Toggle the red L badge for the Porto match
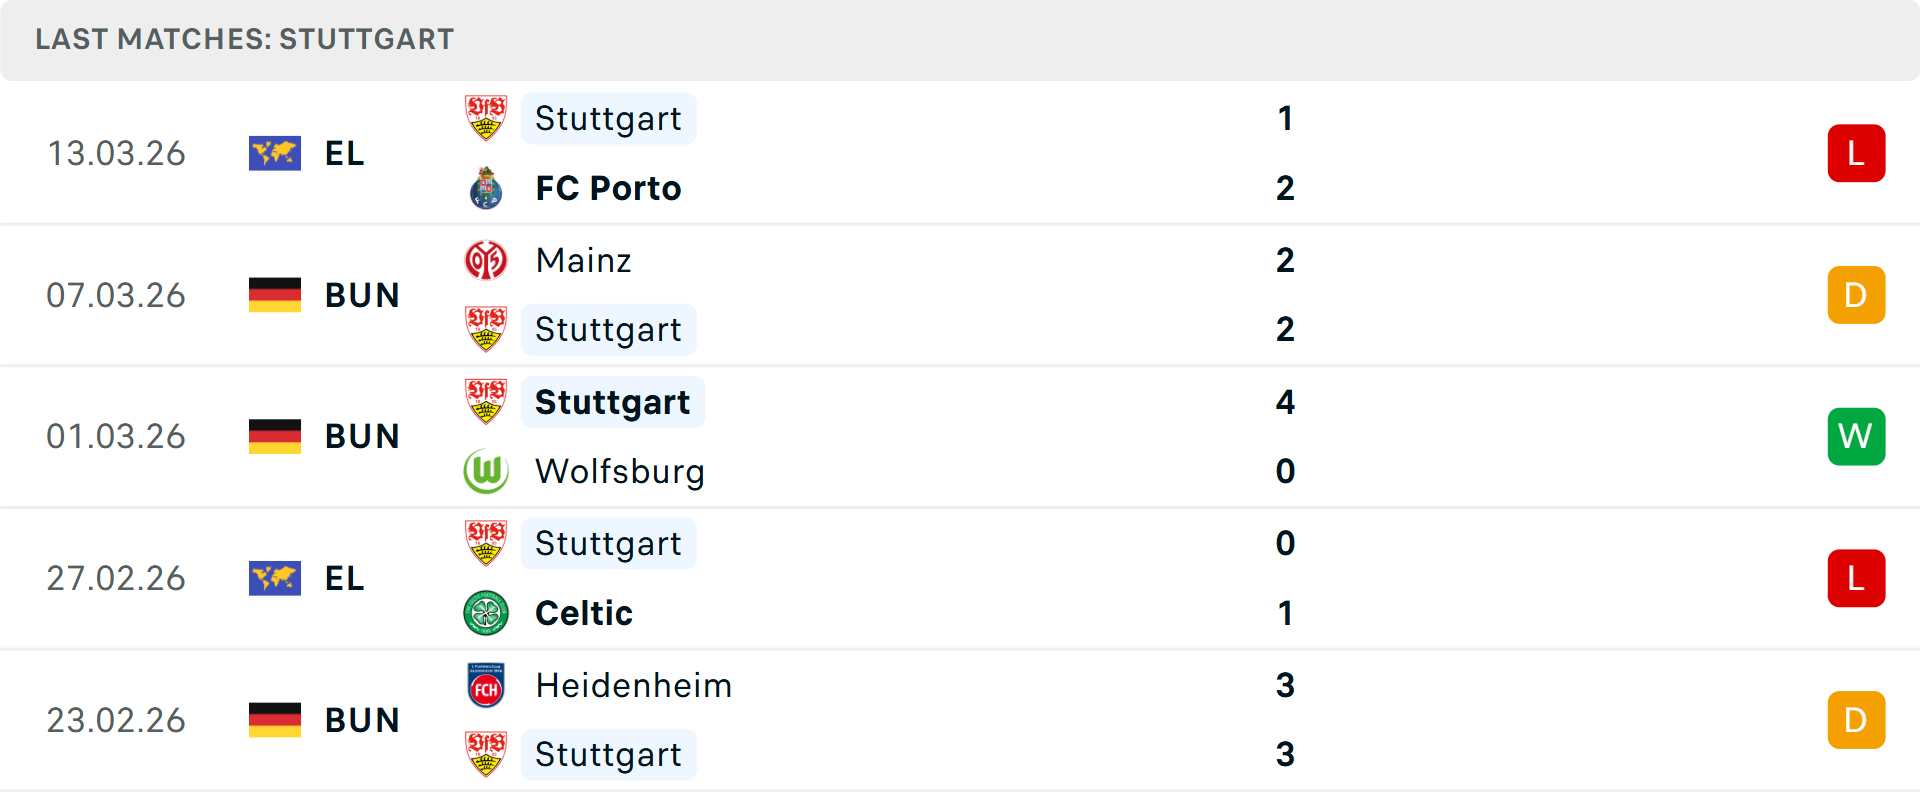The width and height of the screenshot is (1920, 792). 1857,153
